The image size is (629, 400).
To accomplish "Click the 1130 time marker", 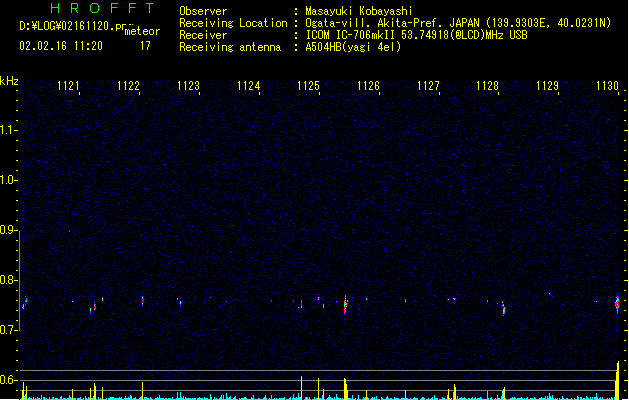I will point(607,86).
